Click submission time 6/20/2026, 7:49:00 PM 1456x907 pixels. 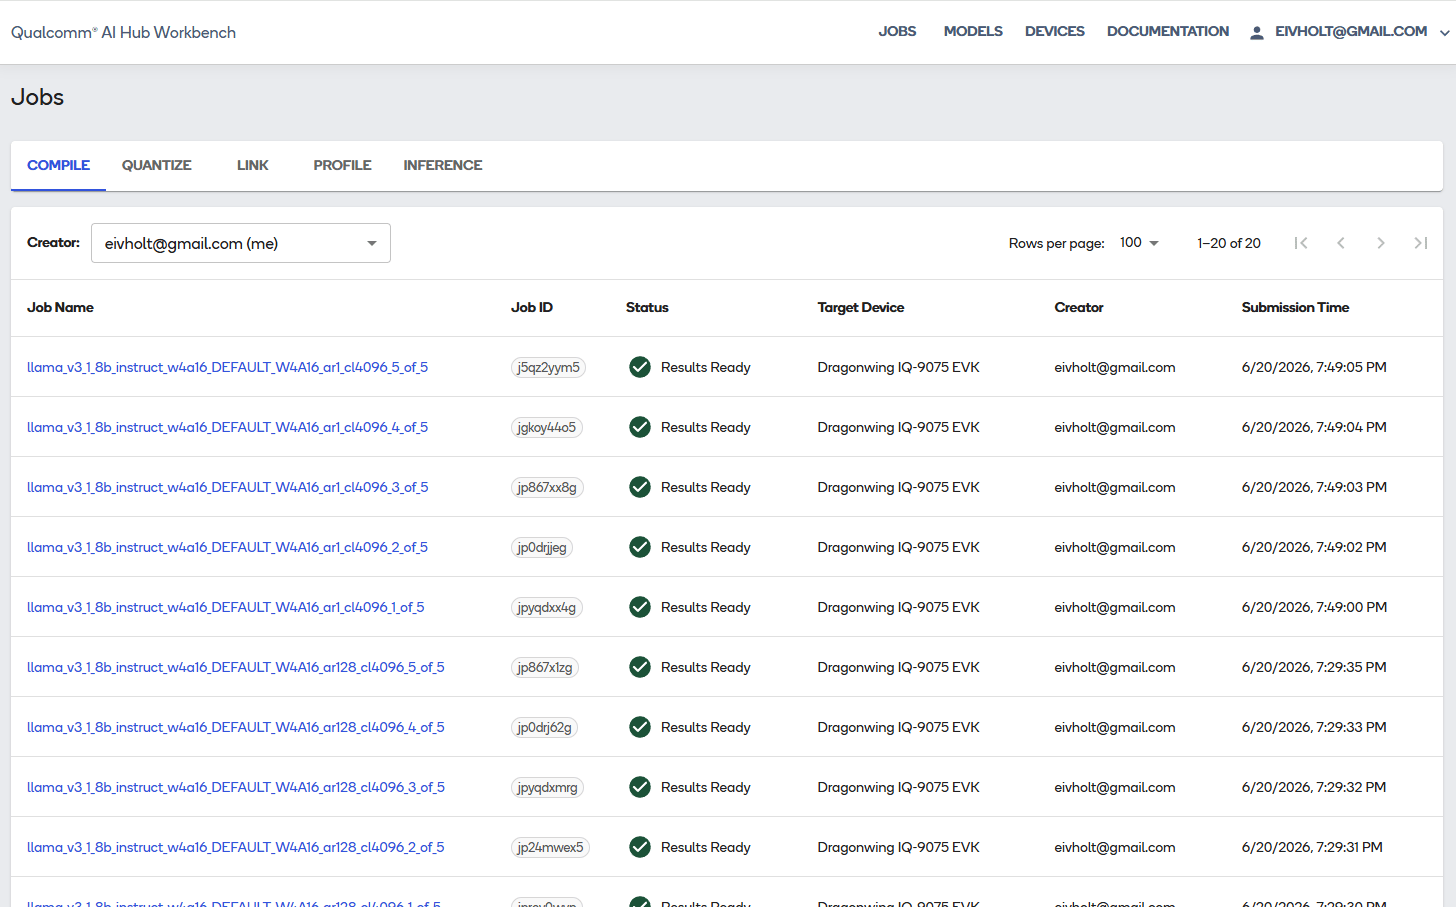1314,607
